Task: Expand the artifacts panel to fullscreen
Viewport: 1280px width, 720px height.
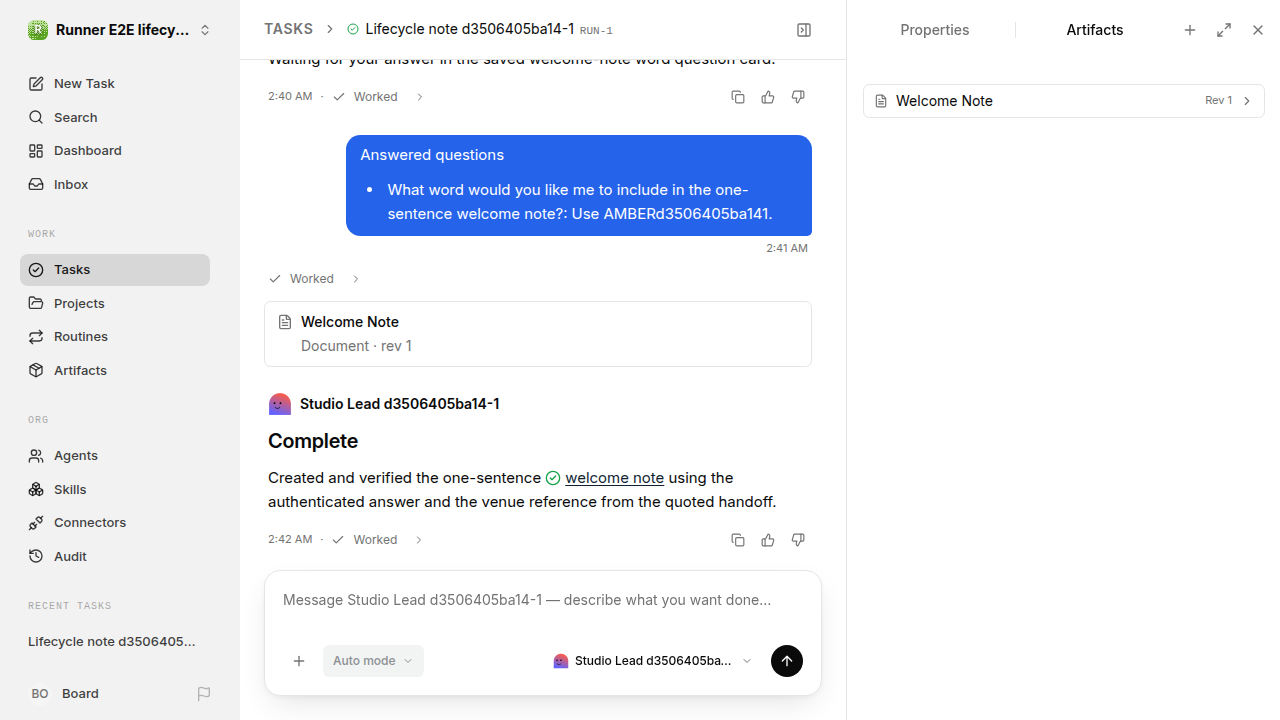Action: pyautogui.click(x=1224, y=30)
